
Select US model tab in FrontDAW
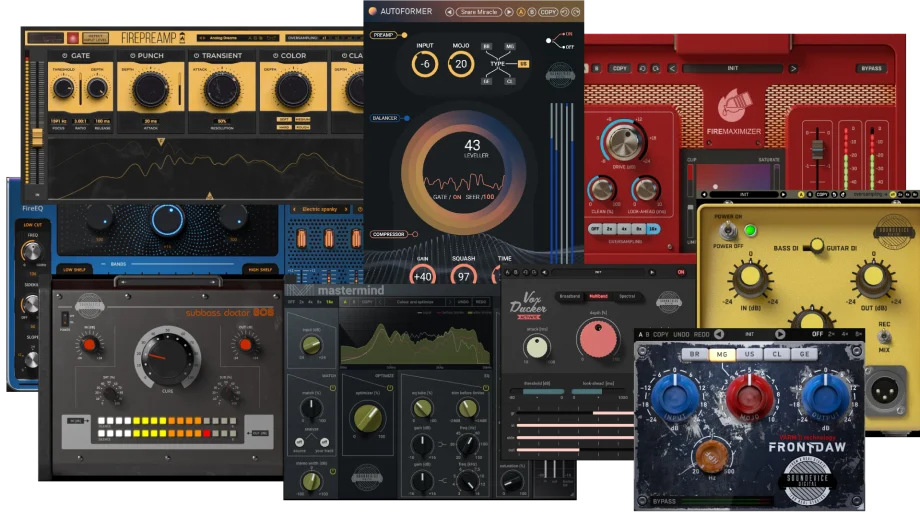(x=749, y=354)
